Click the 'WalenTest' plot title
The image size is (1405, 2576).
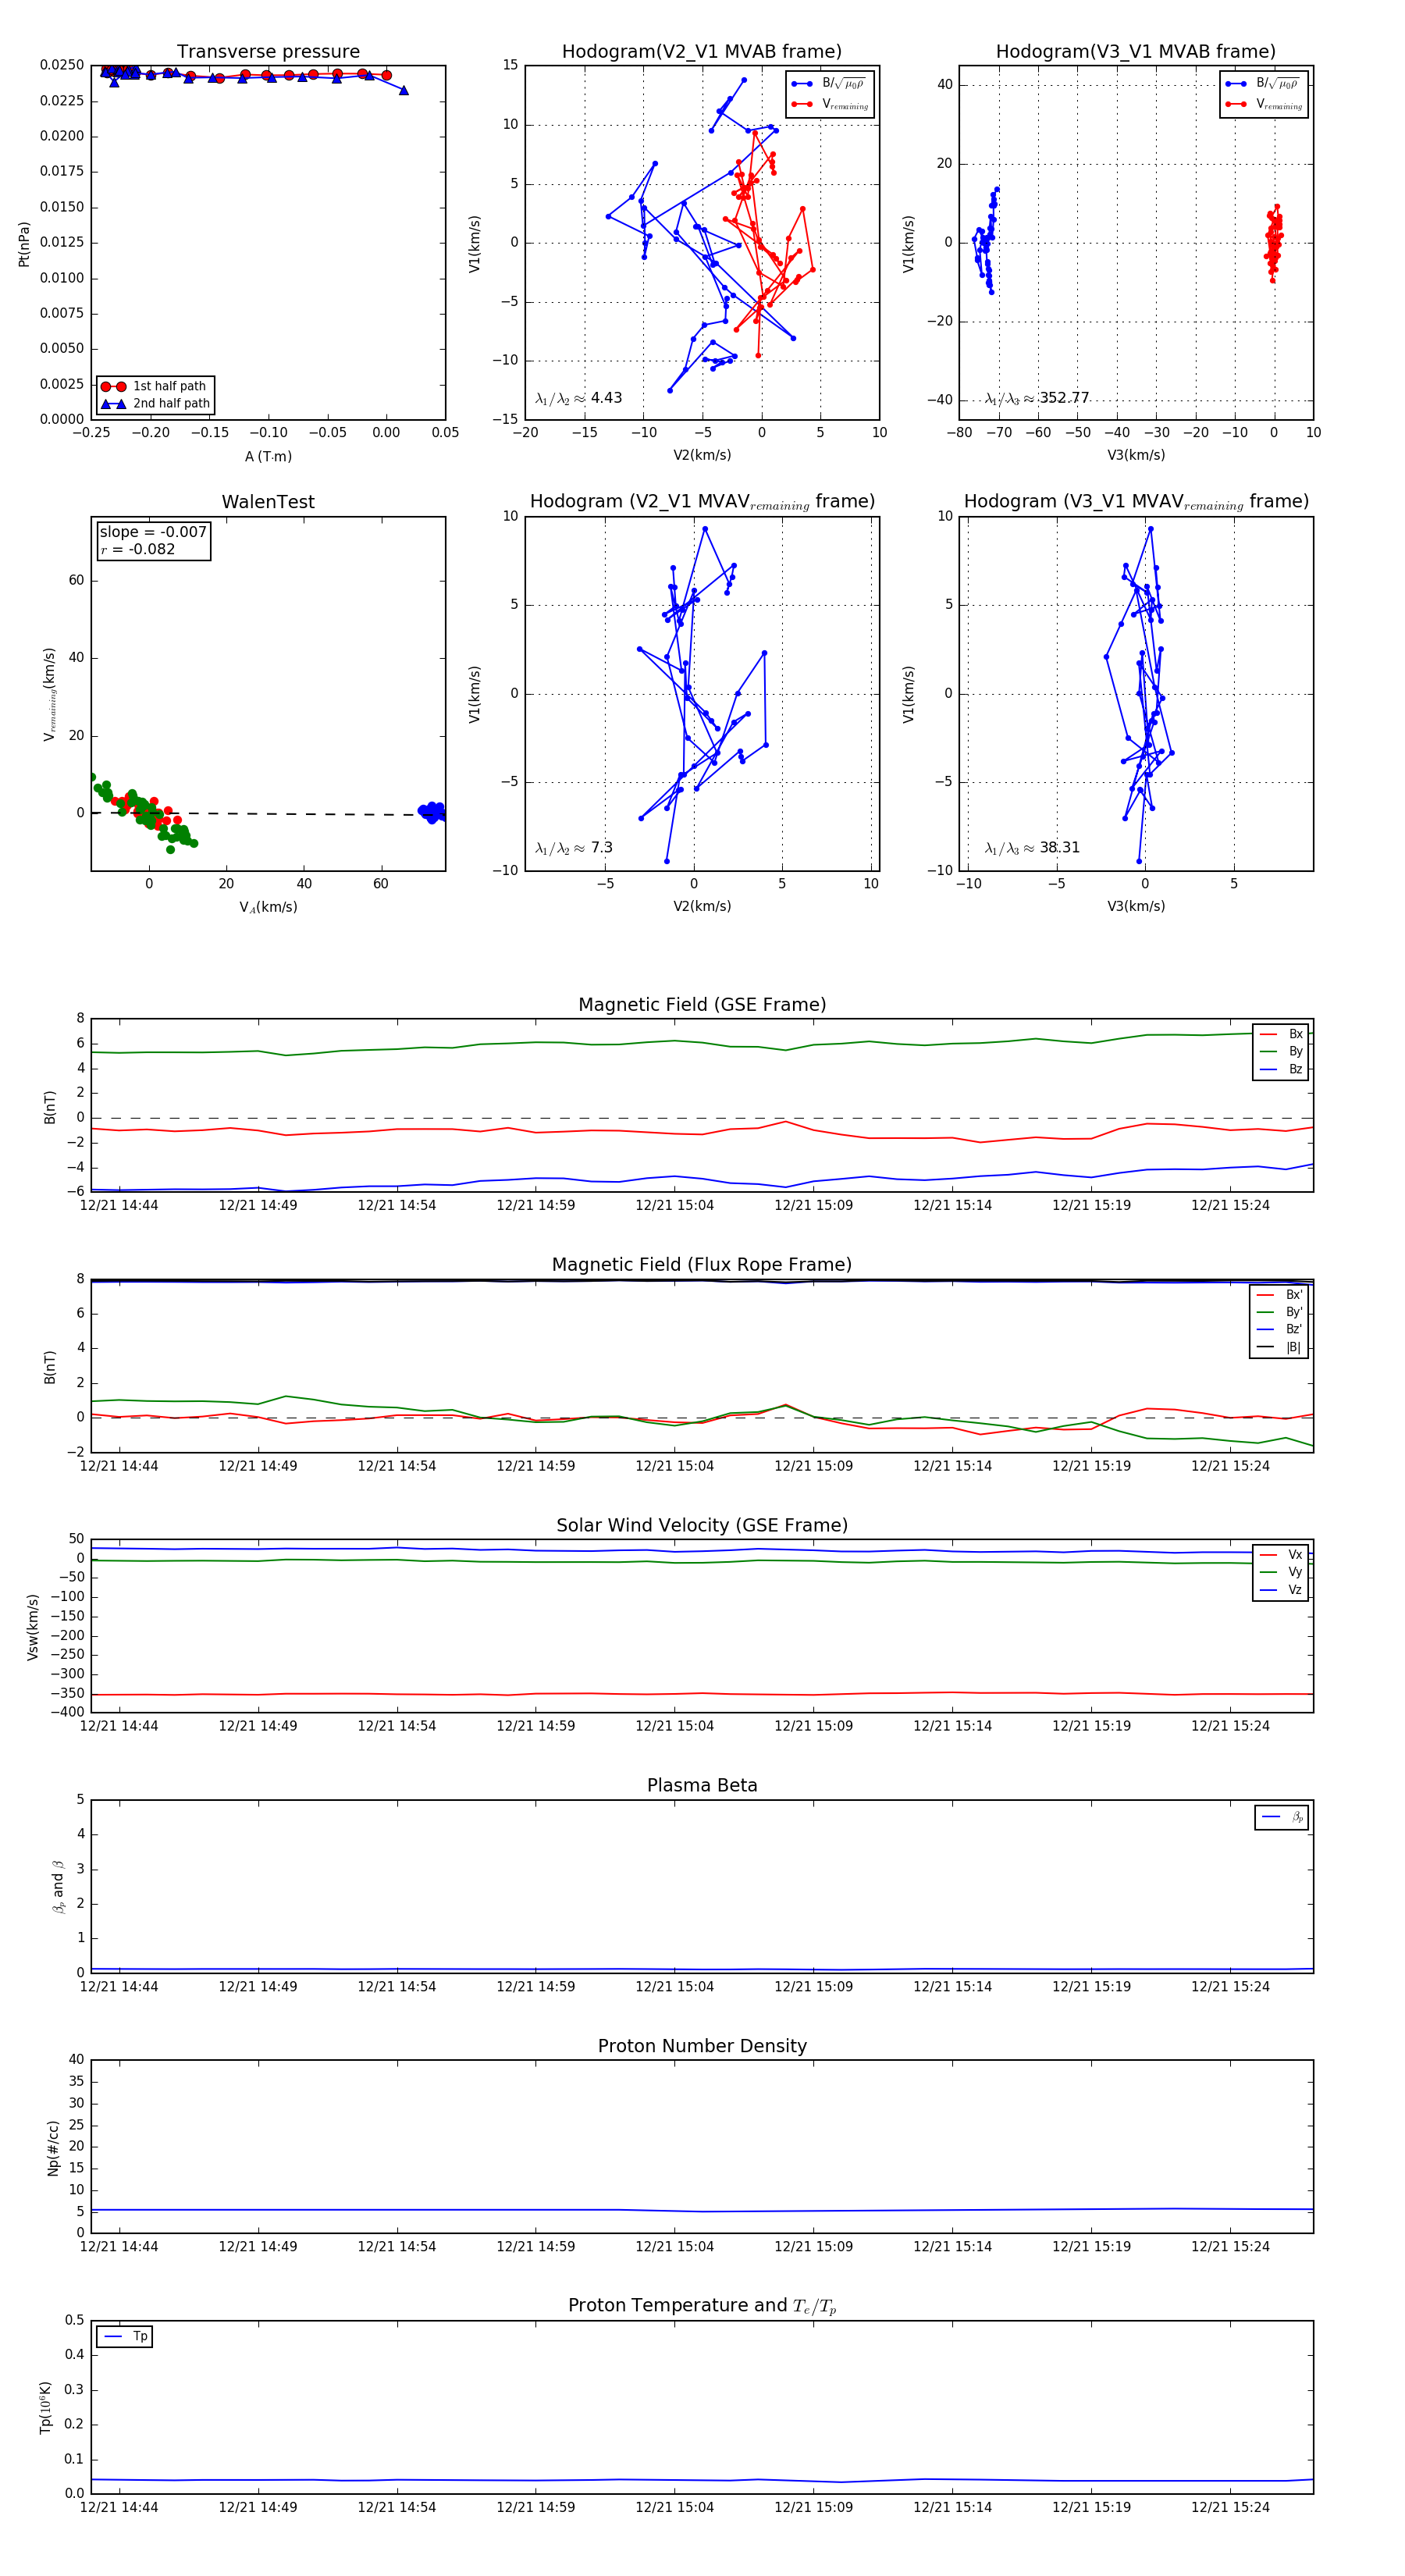268,501
